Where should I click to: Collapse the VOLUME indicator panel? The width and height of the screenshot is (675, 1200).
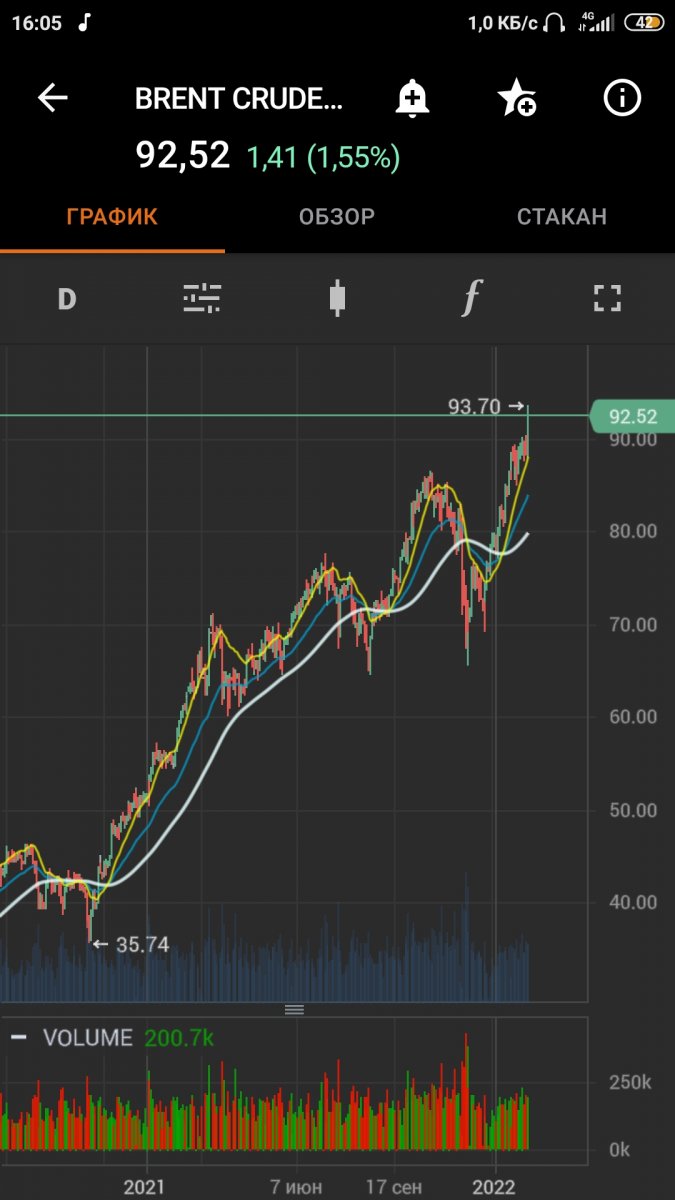tap(18, 1037)
